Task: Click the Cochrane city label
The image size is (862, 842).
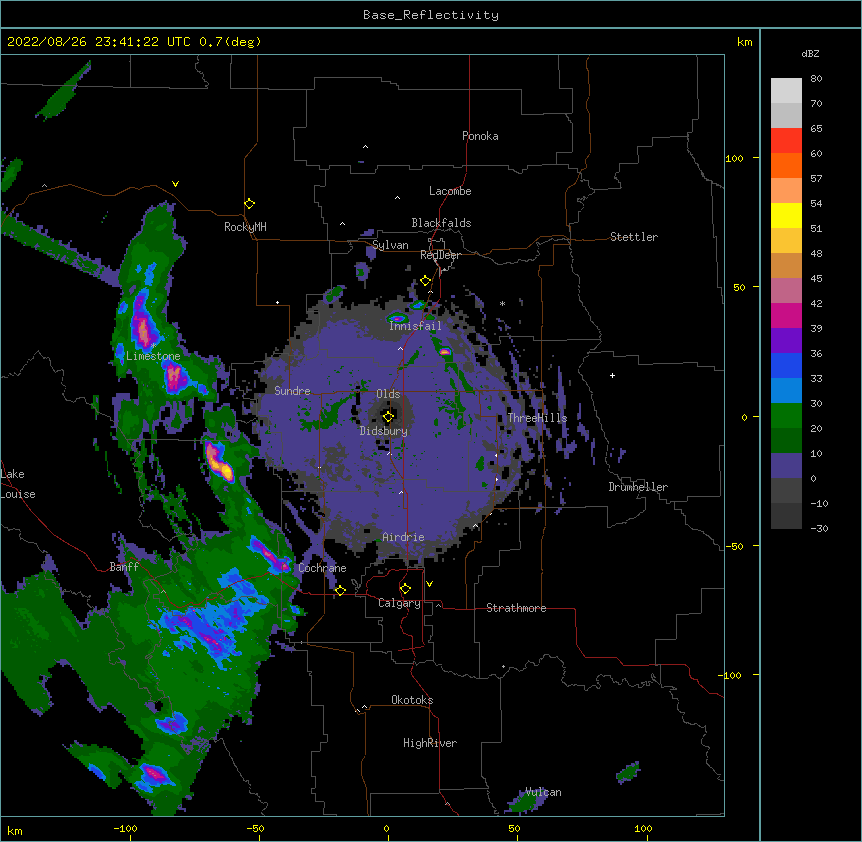Action: 322,568
